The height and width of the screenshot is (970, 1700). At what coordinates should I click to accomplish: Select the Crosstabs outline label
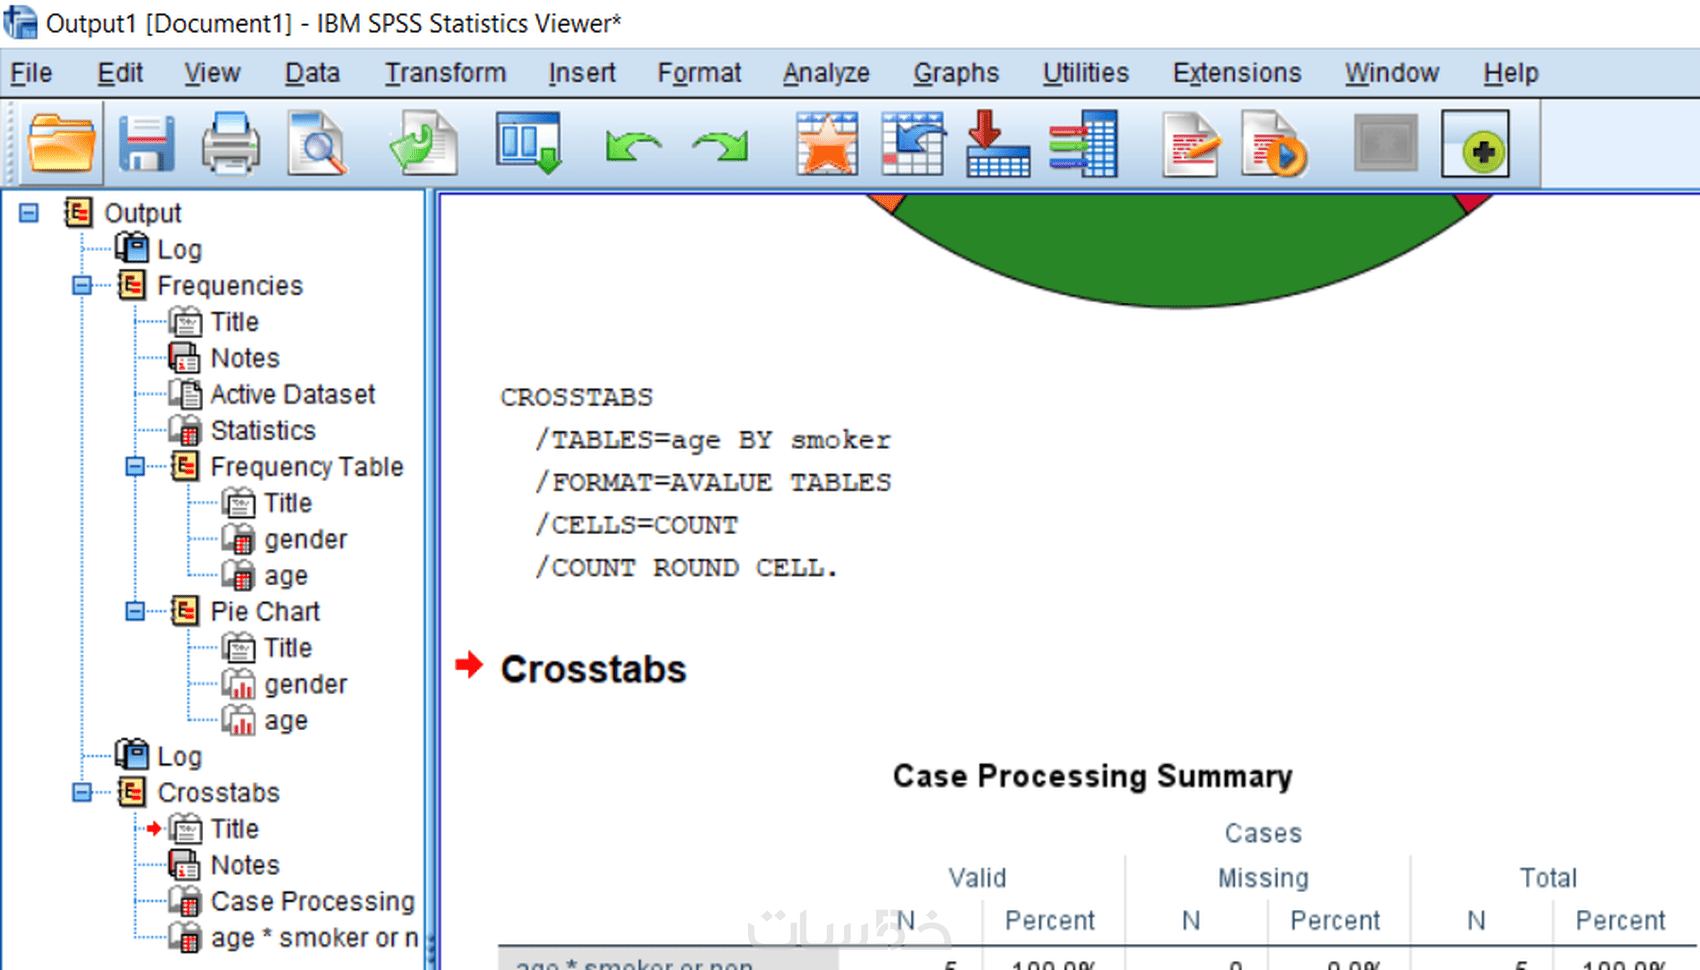click(218, 793)
